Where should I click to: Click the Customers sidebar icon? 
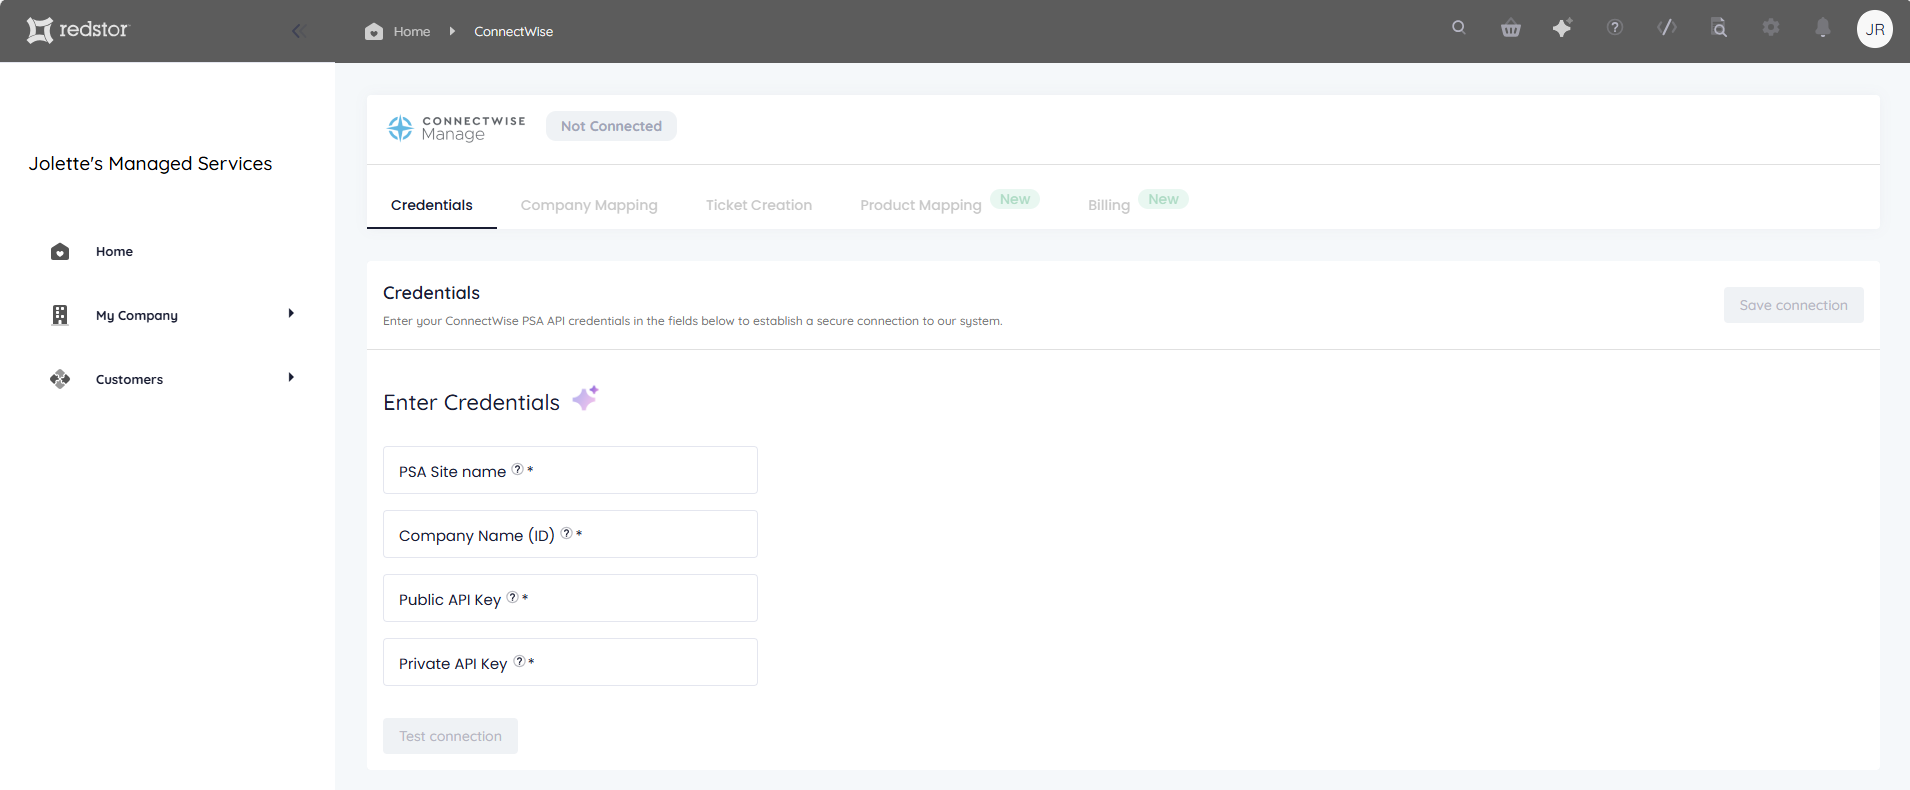(60, 379)
